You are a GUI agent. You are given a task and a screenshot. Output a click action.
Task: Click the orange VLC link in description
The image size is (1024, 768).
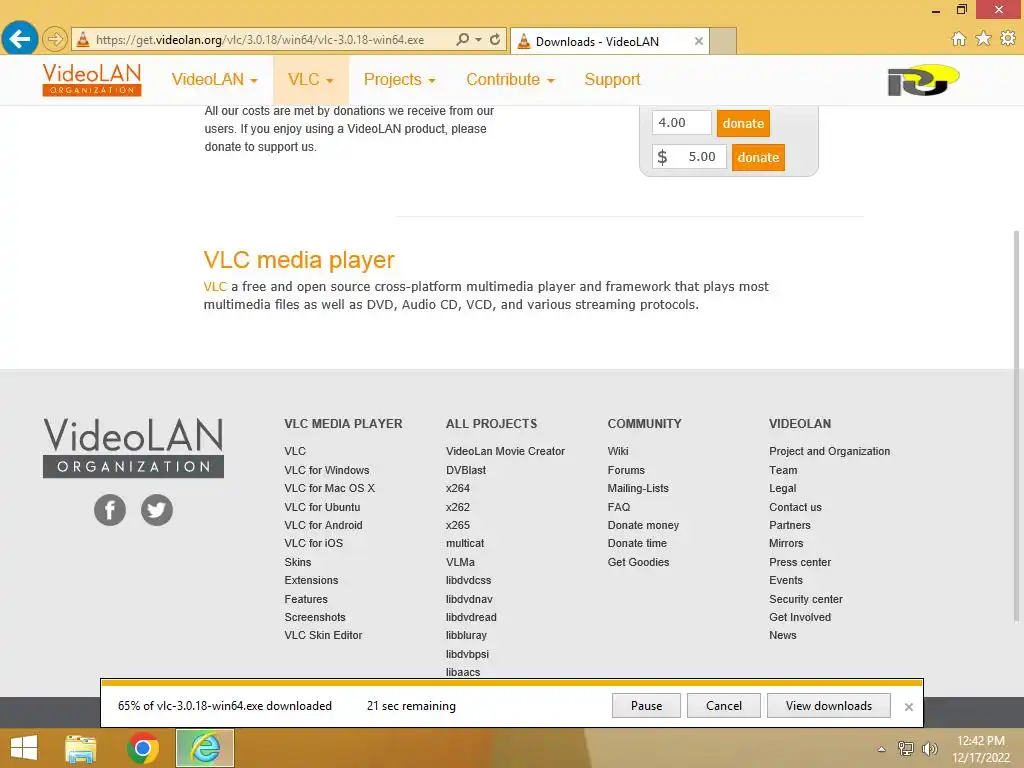(215, 287)
